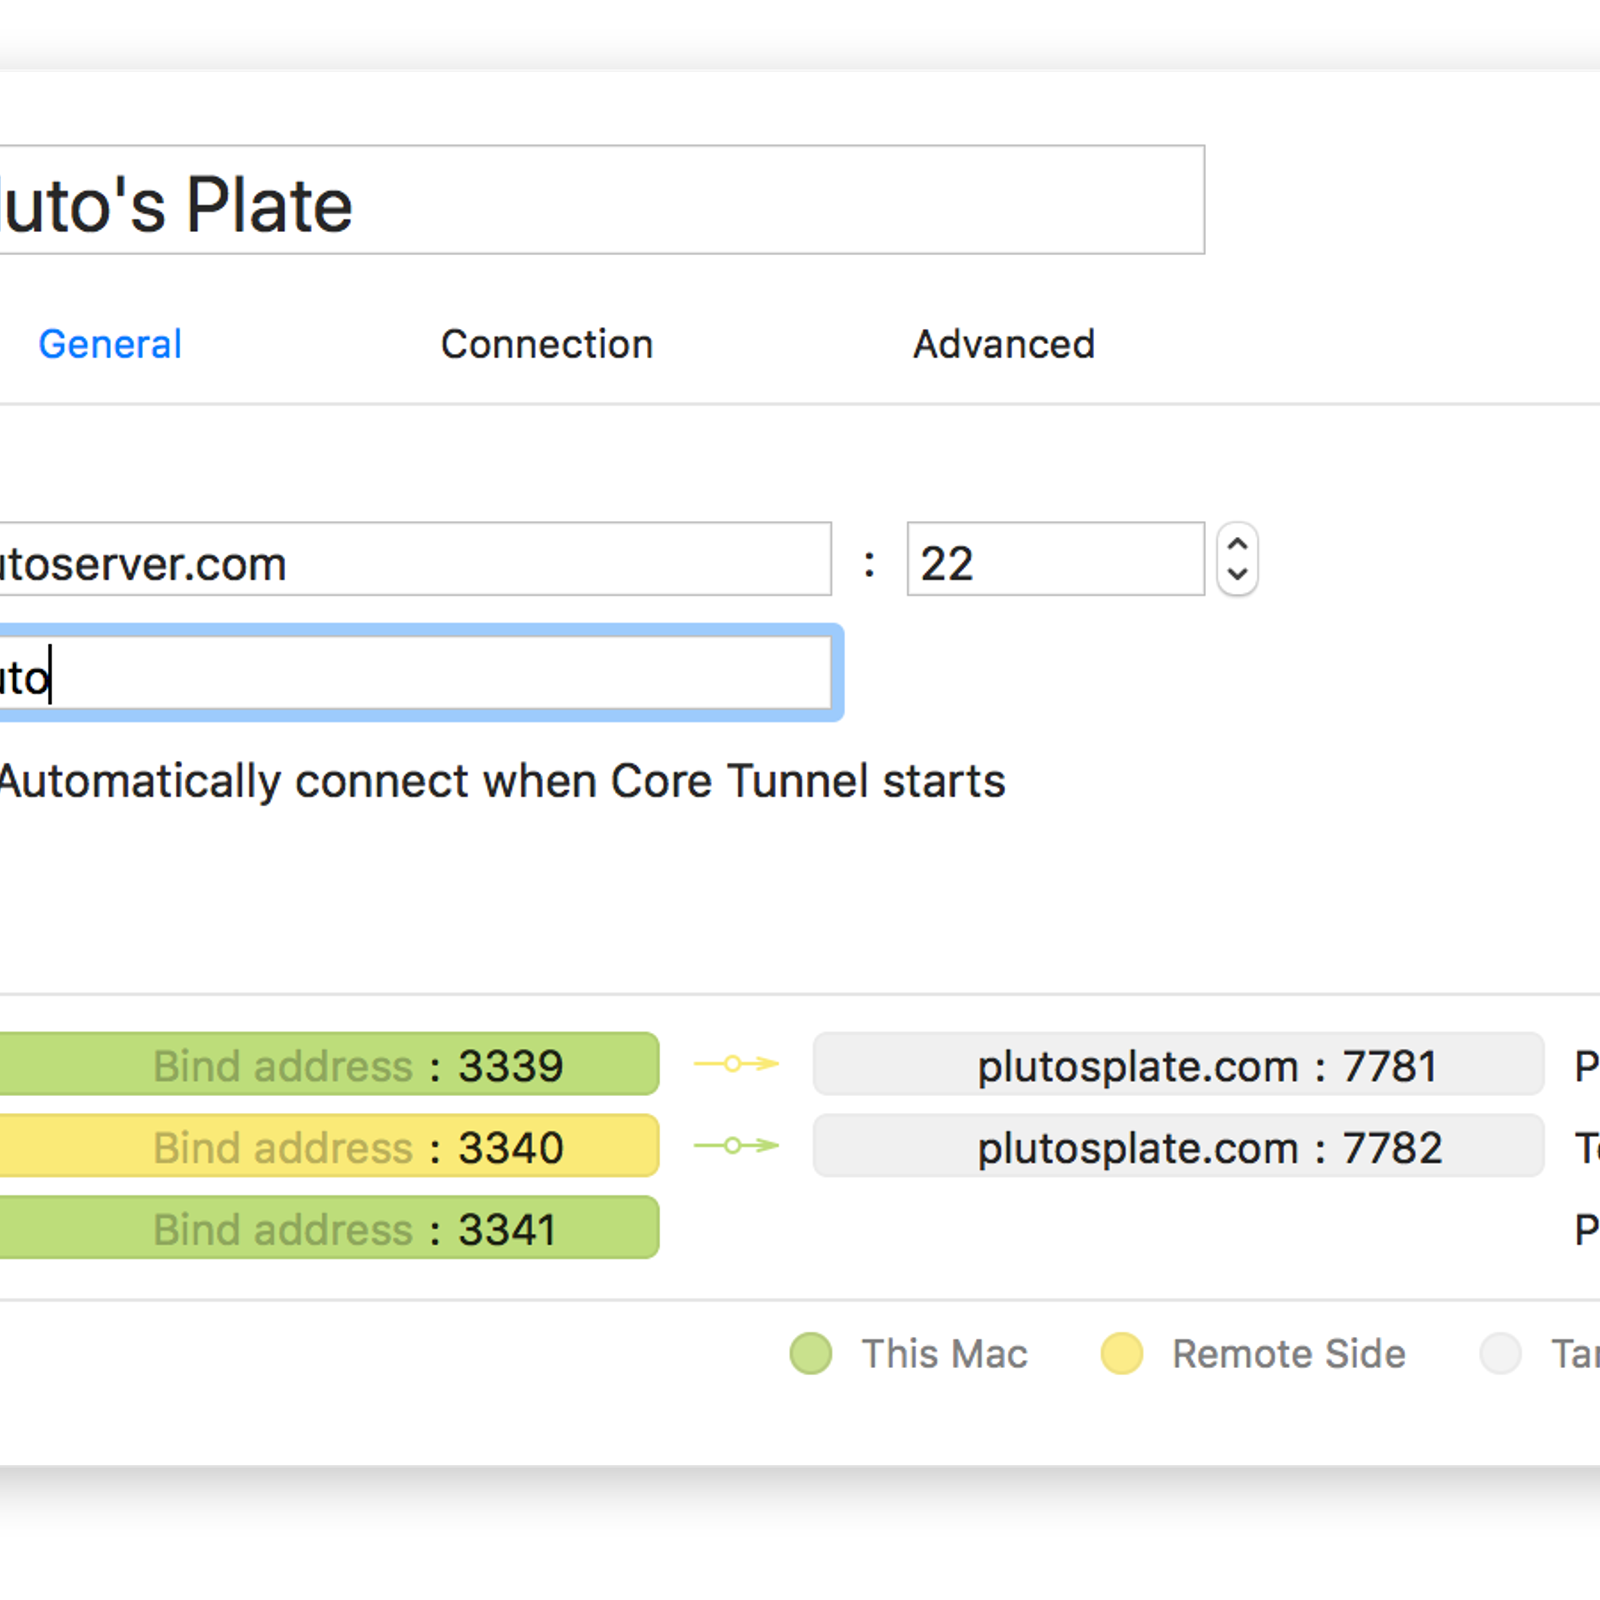The width and height of the screenshot is (1600, 1600).
Task: Click the plutosplate.com : 7781 target box
Action: click(1179, 1064)
